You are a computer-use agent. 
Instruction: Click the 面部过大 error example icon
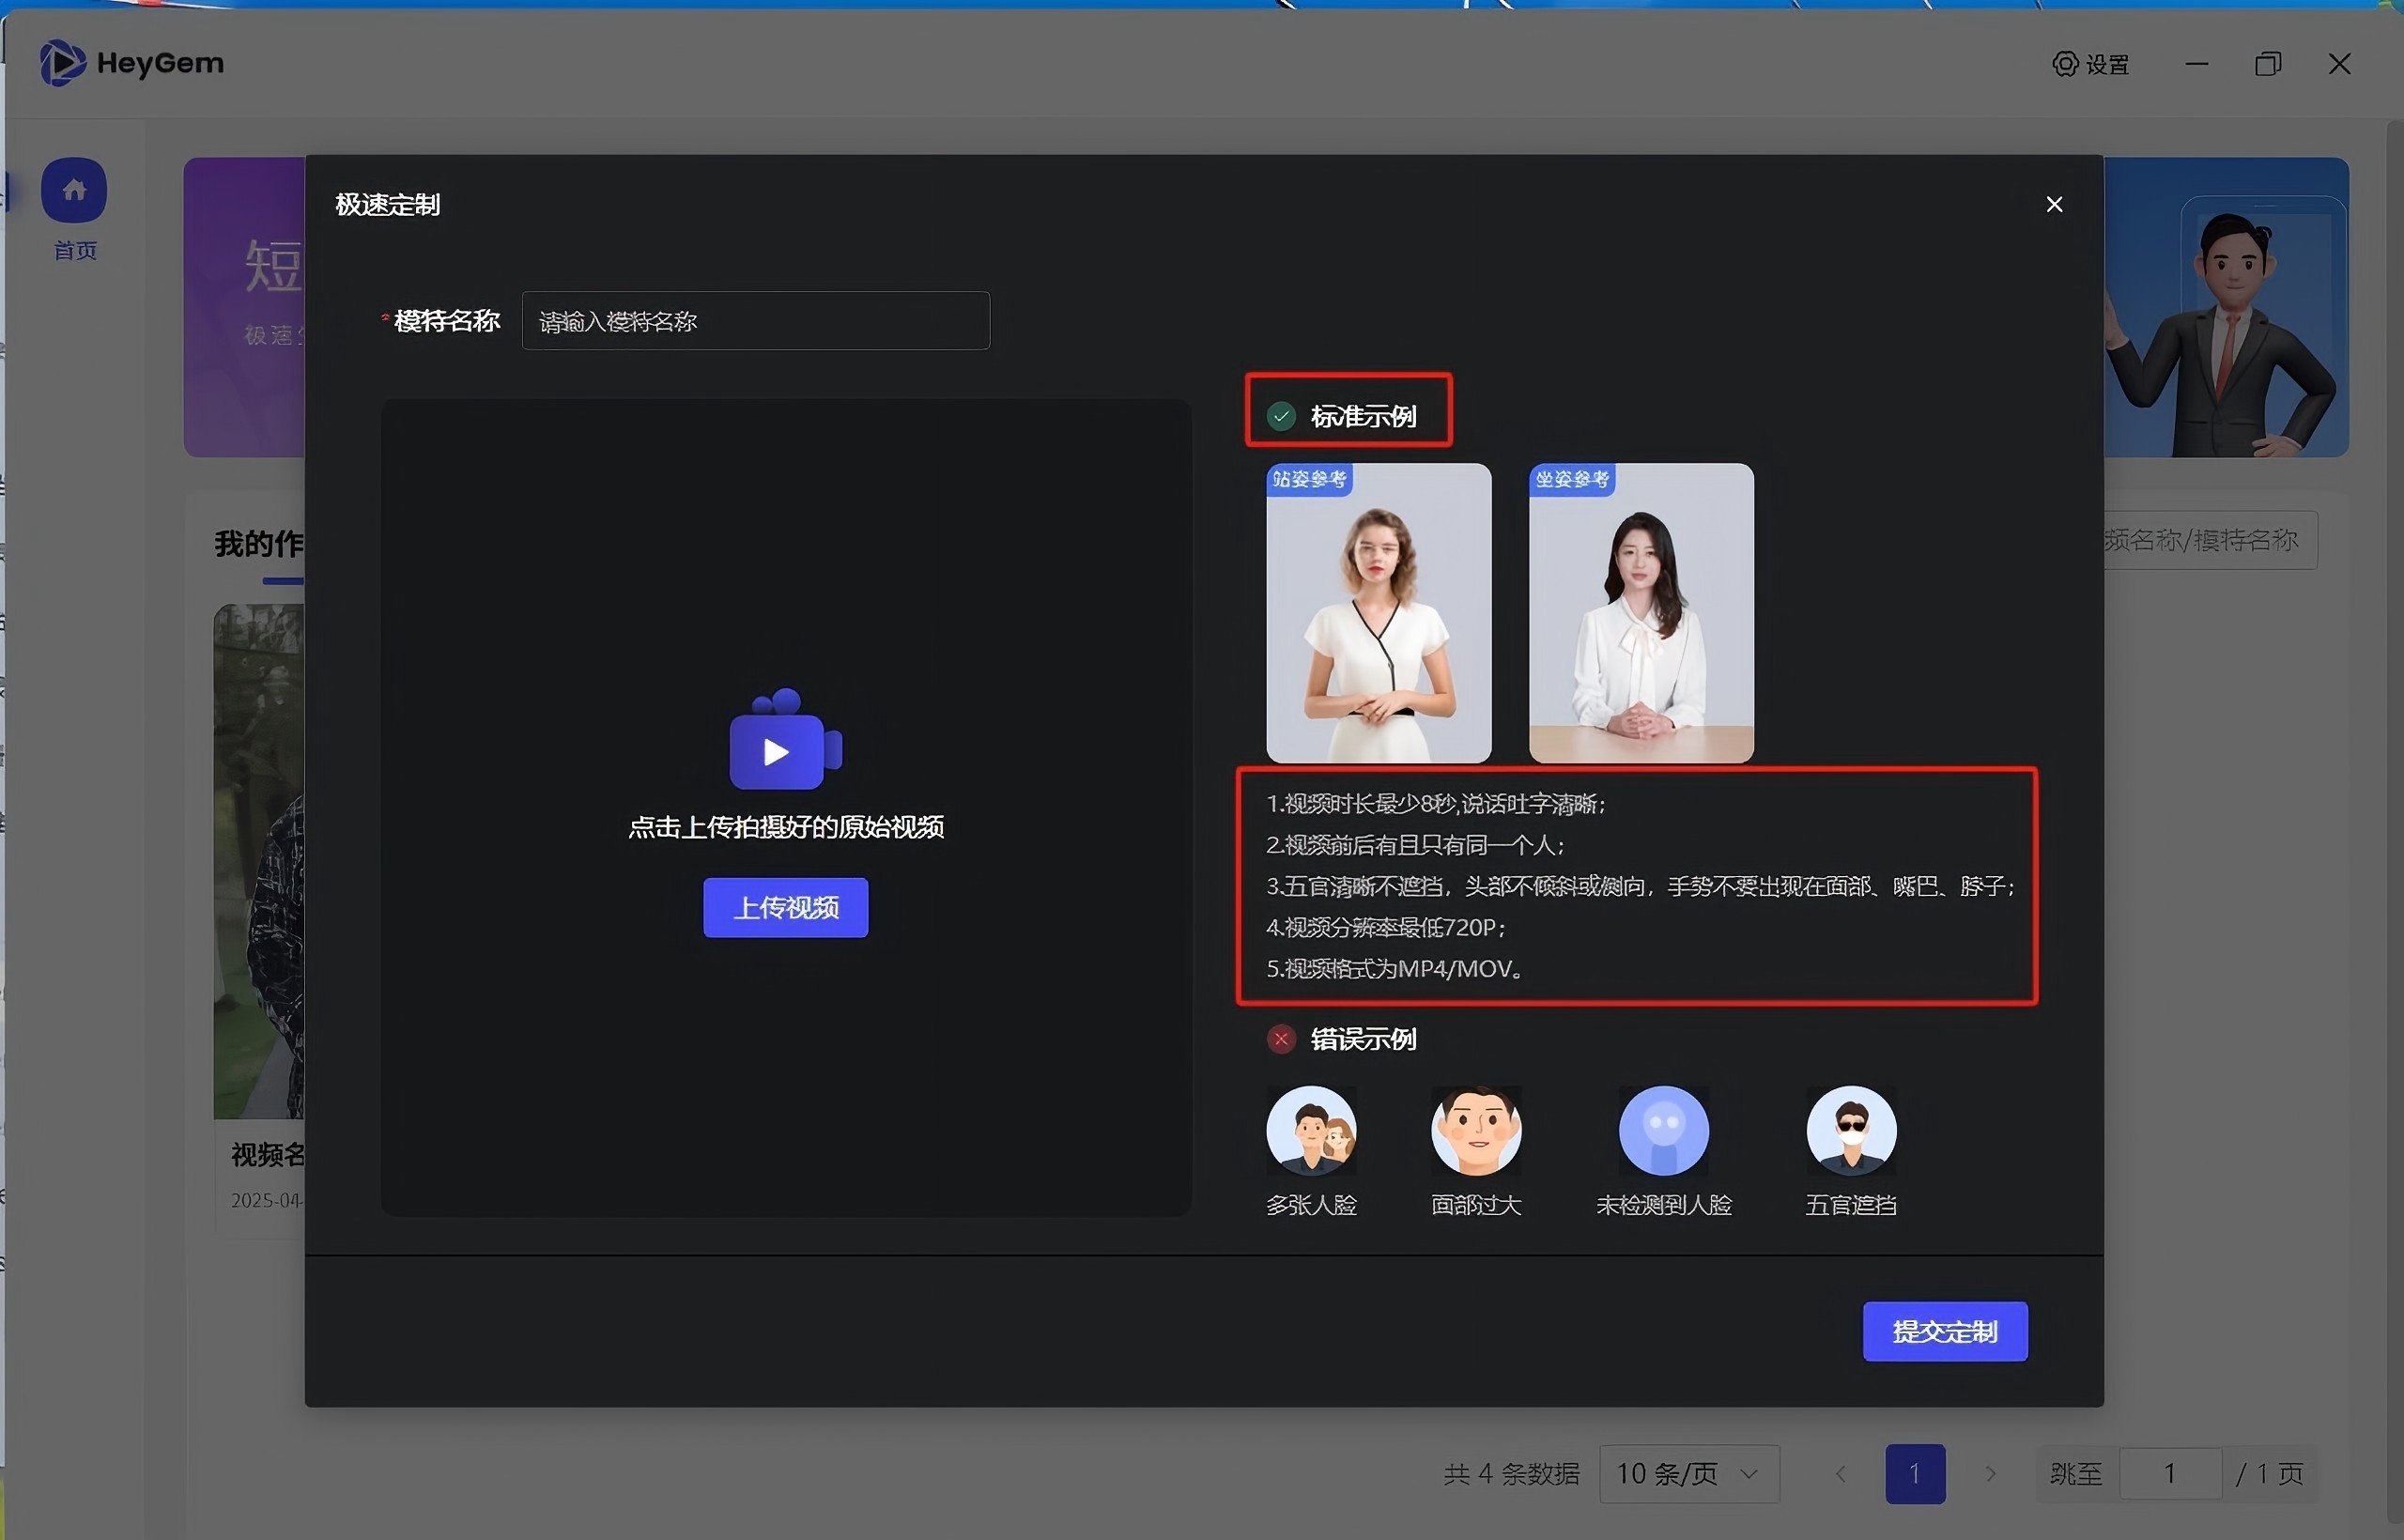(1477, 1130)
